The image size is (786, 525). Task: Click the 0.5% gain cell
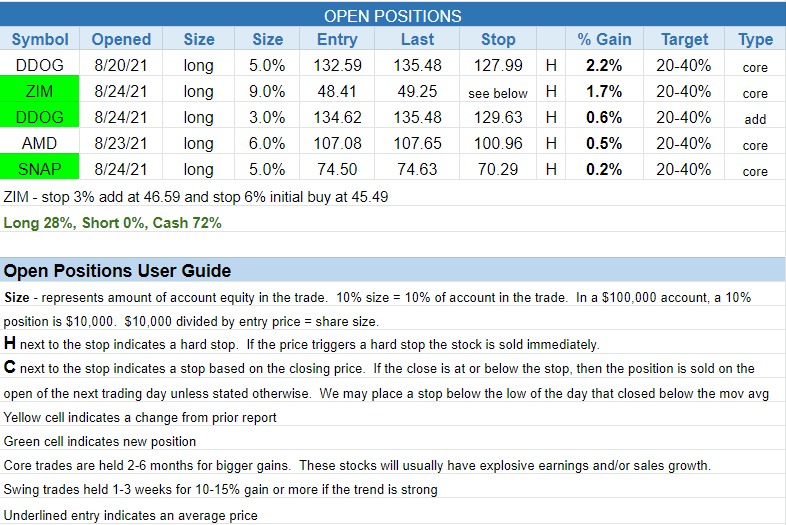pos(604,143)
